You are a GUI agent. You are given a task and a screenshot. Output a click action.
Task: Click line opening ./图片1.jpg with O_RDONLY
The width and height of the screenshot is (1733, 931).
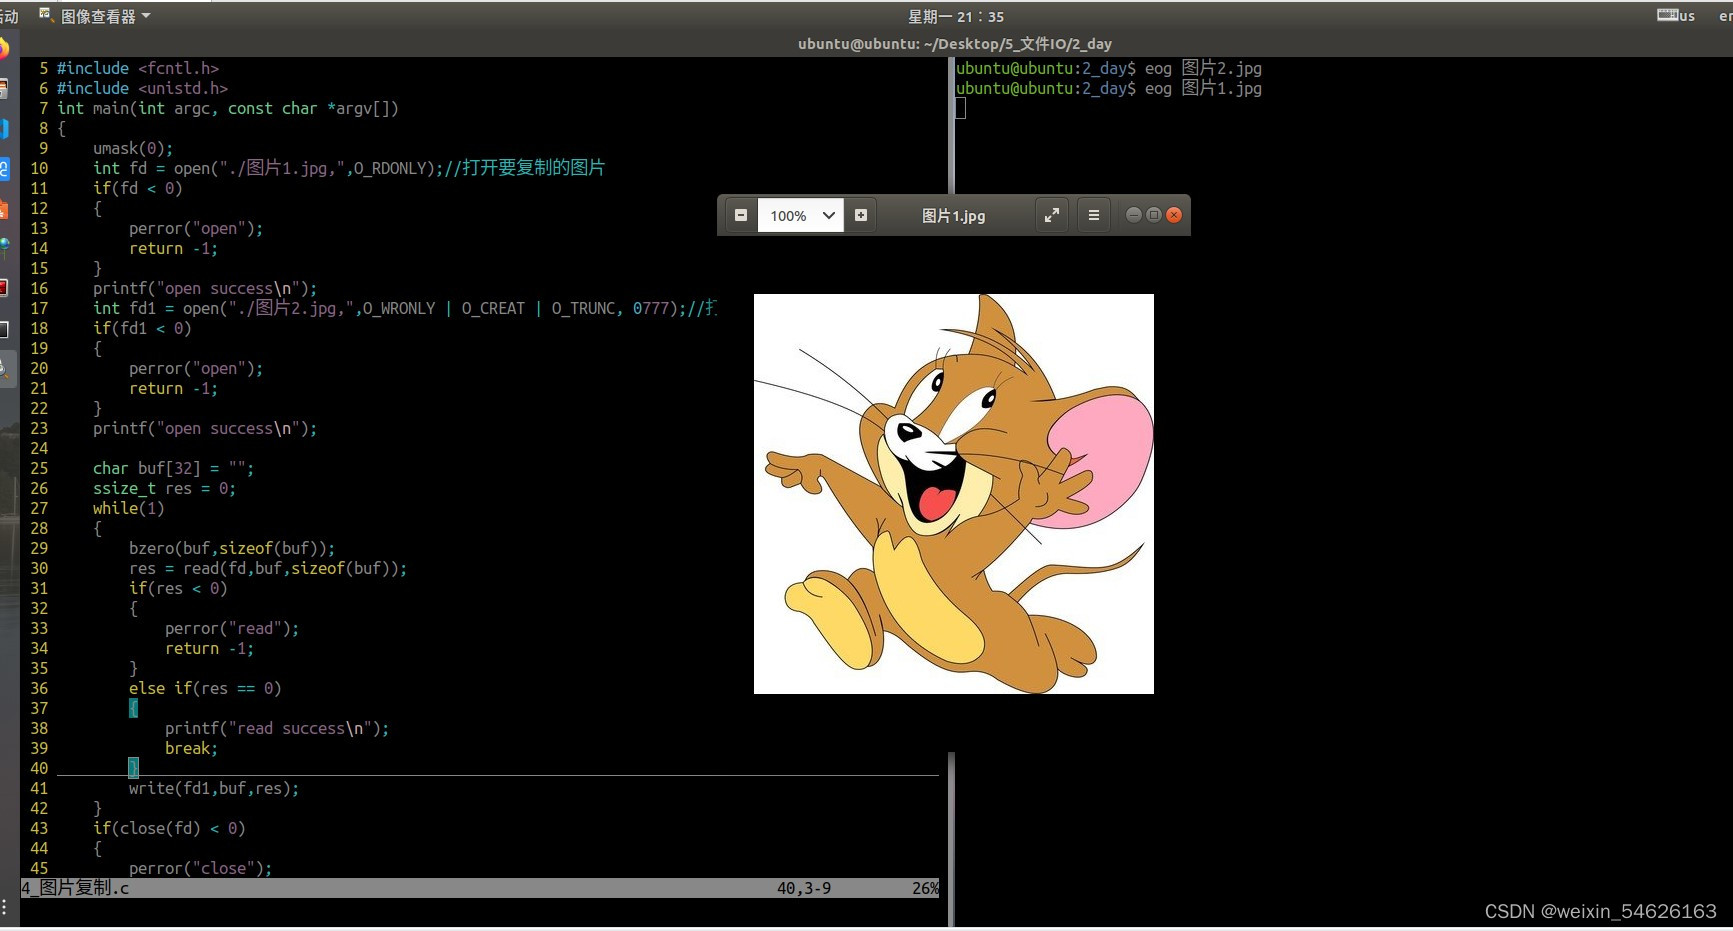click(349, 168)
